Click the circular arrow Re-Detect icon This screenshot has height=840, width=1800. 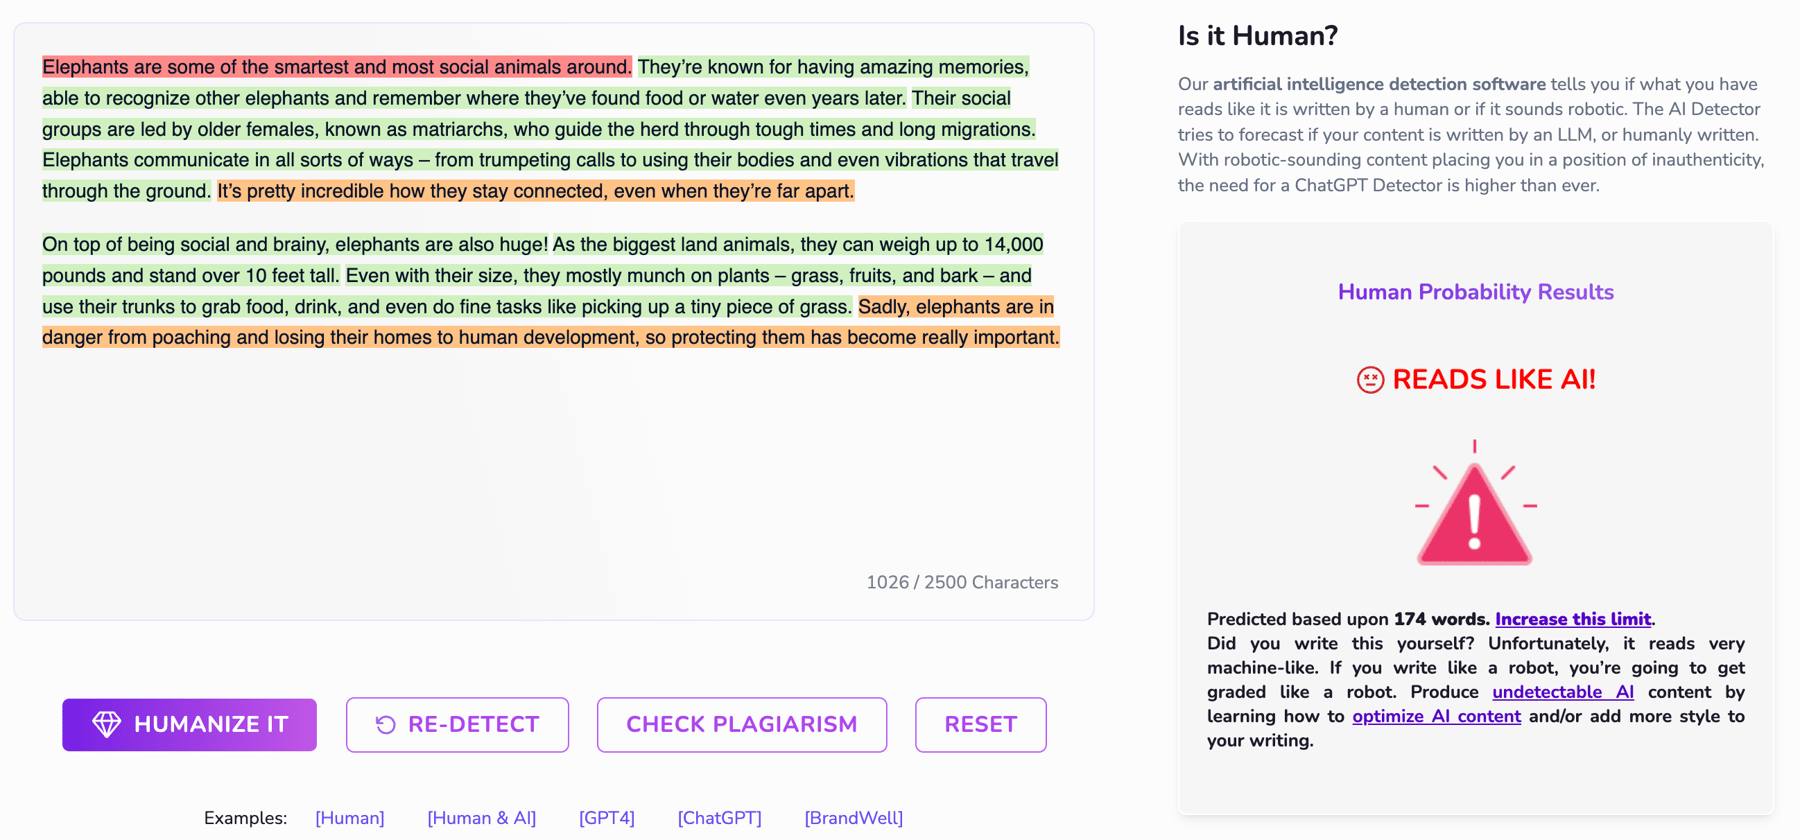[x=385, y=724]
